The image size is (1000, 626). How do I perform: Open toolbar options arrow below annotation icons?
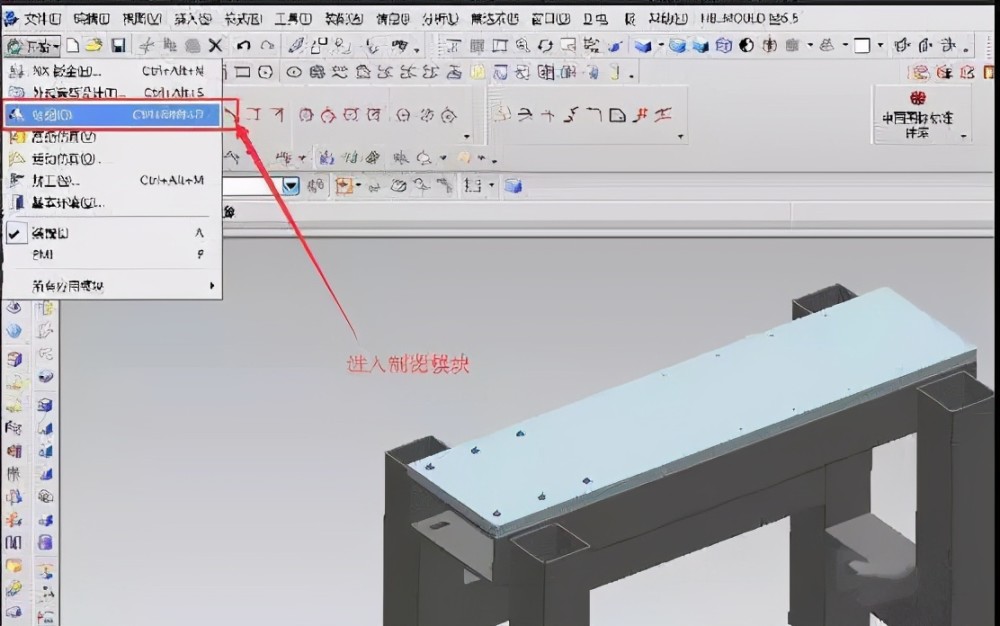(680, 136)
